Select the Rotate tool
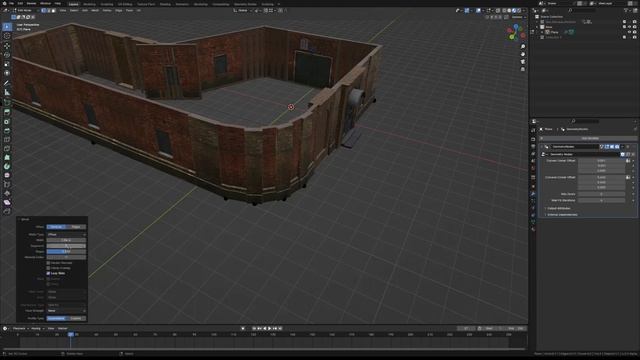The height and width of the screenshot is (360, 640). click(x=7, y=55)
